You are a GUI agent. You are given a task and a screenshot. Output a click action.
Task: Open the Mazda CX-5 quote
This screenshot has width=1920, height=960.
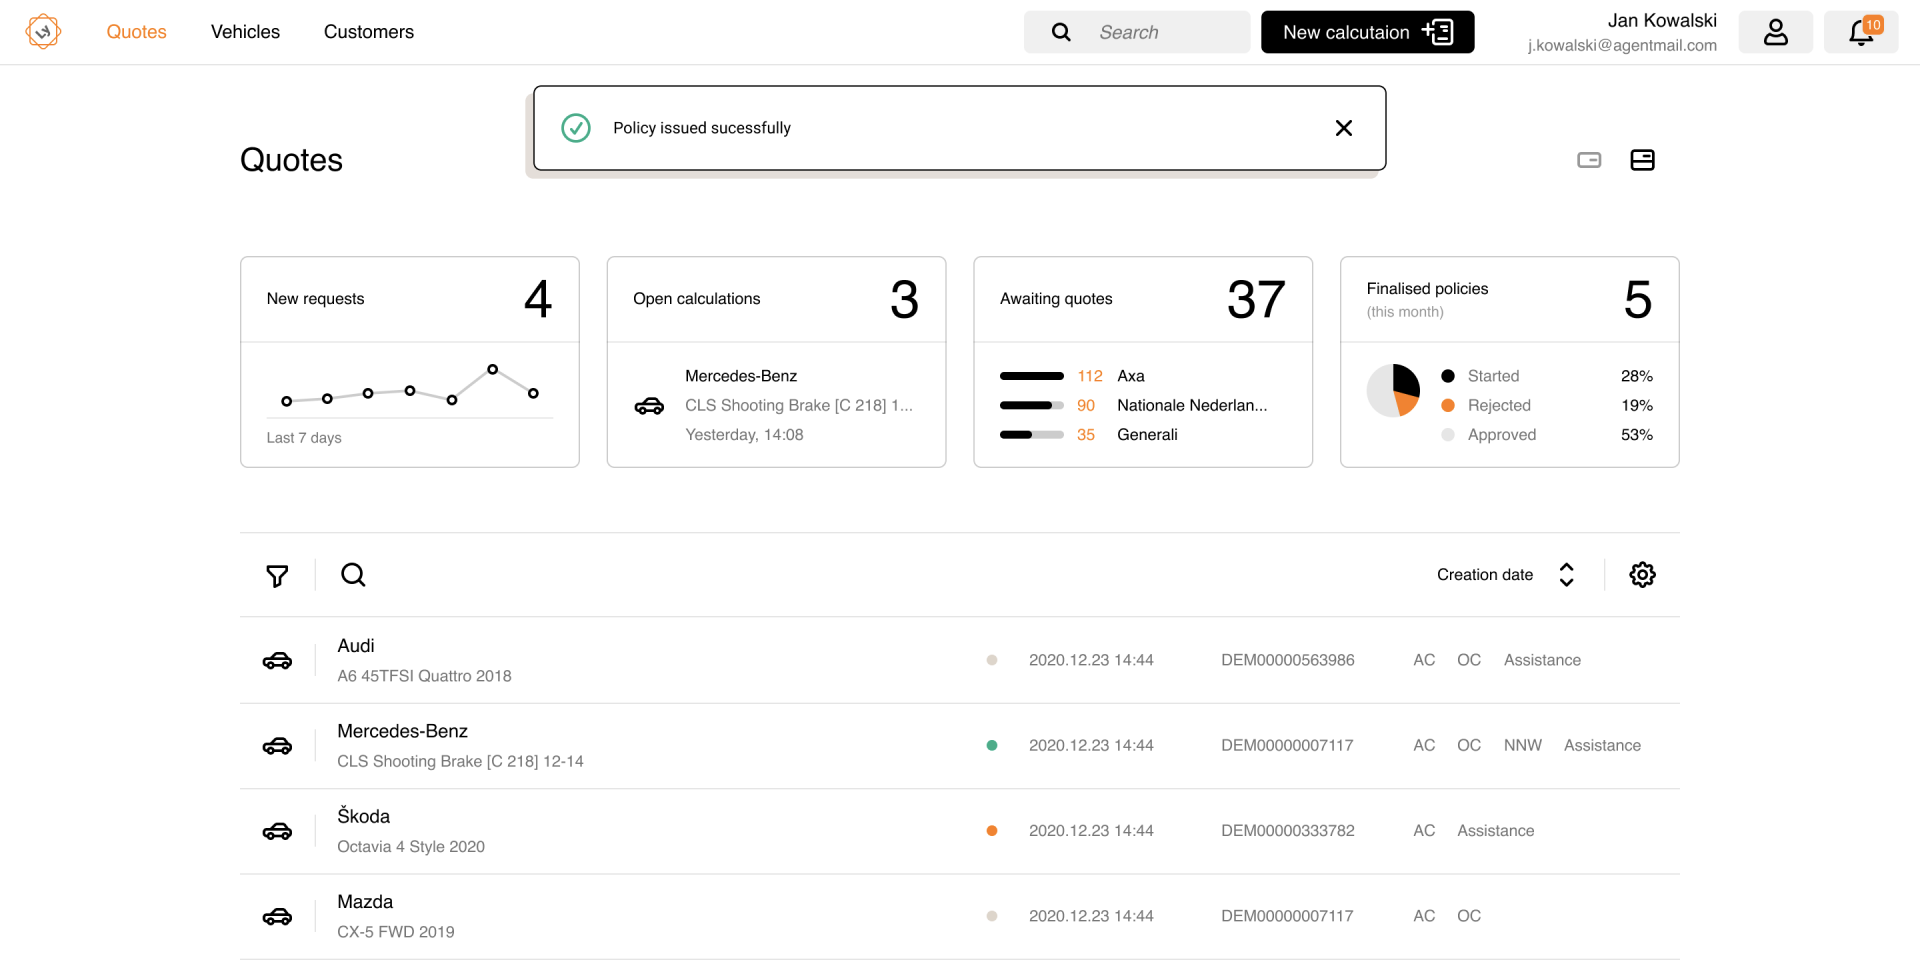pyautogui.click(x=960, y=916)
